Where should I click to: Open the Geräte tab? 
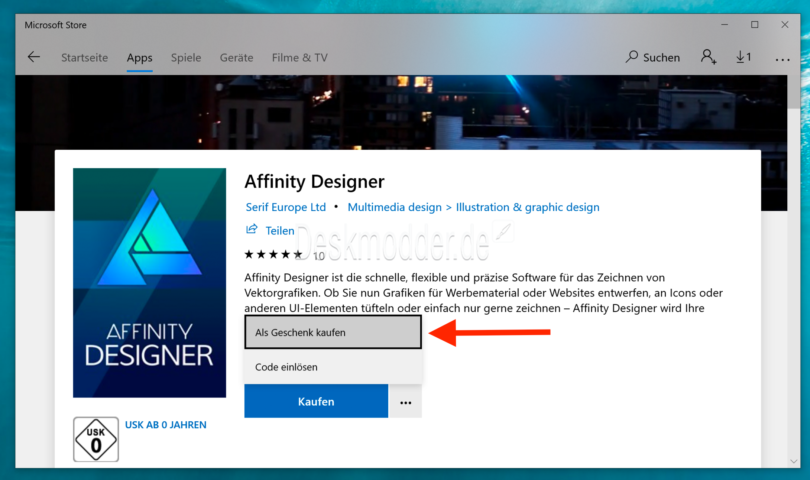[237, 58]
